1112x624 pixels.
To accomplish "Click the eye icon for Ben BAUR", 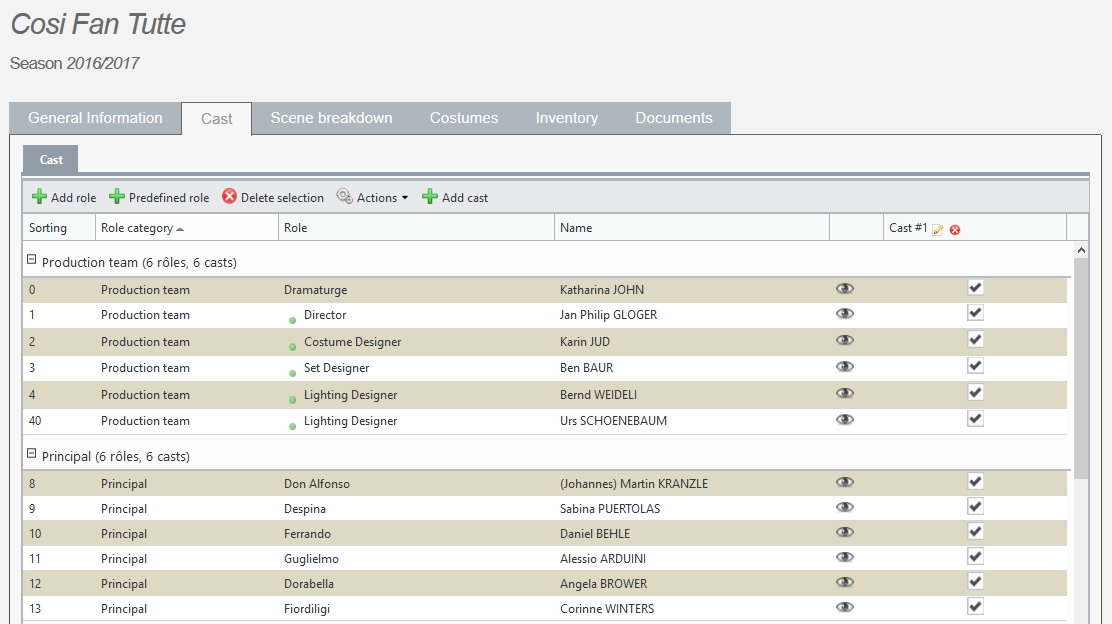I will pyautogui.click(x=845, y=367).
